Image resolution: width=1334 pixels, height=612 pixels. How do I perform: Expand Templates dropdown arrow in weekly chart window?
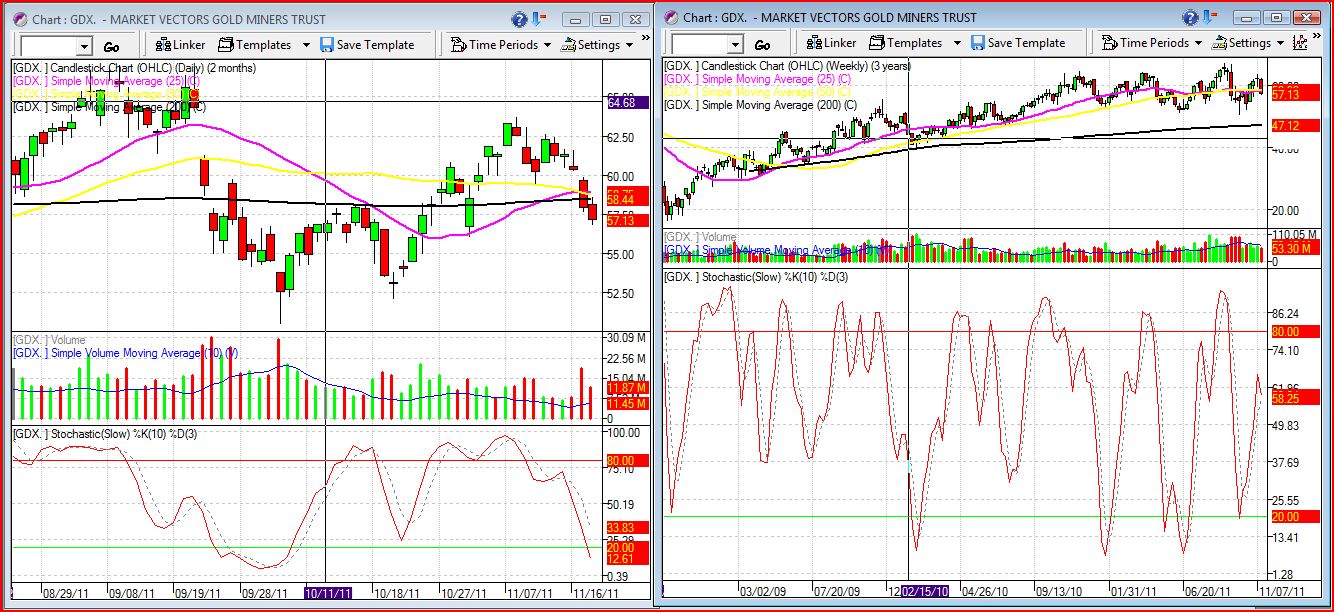point(957,43)
